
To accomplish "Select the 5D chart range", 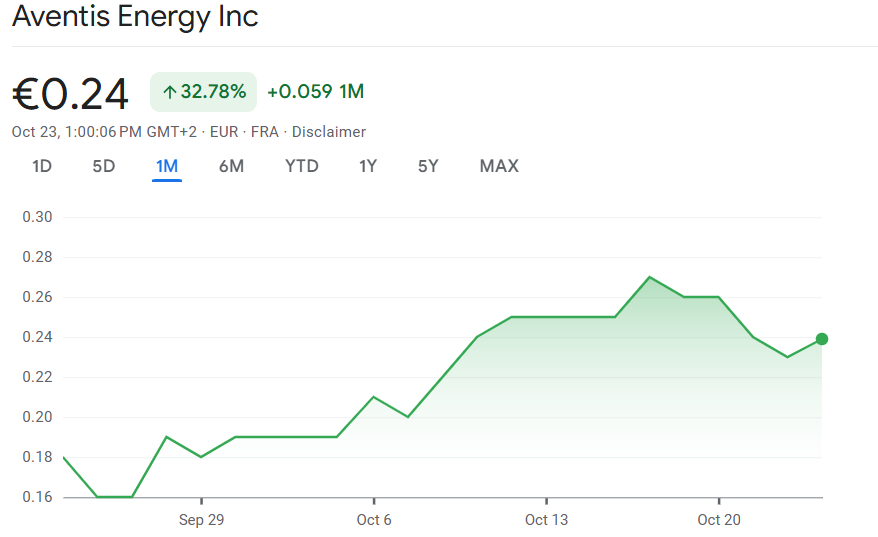I will (x=104, y=166).
